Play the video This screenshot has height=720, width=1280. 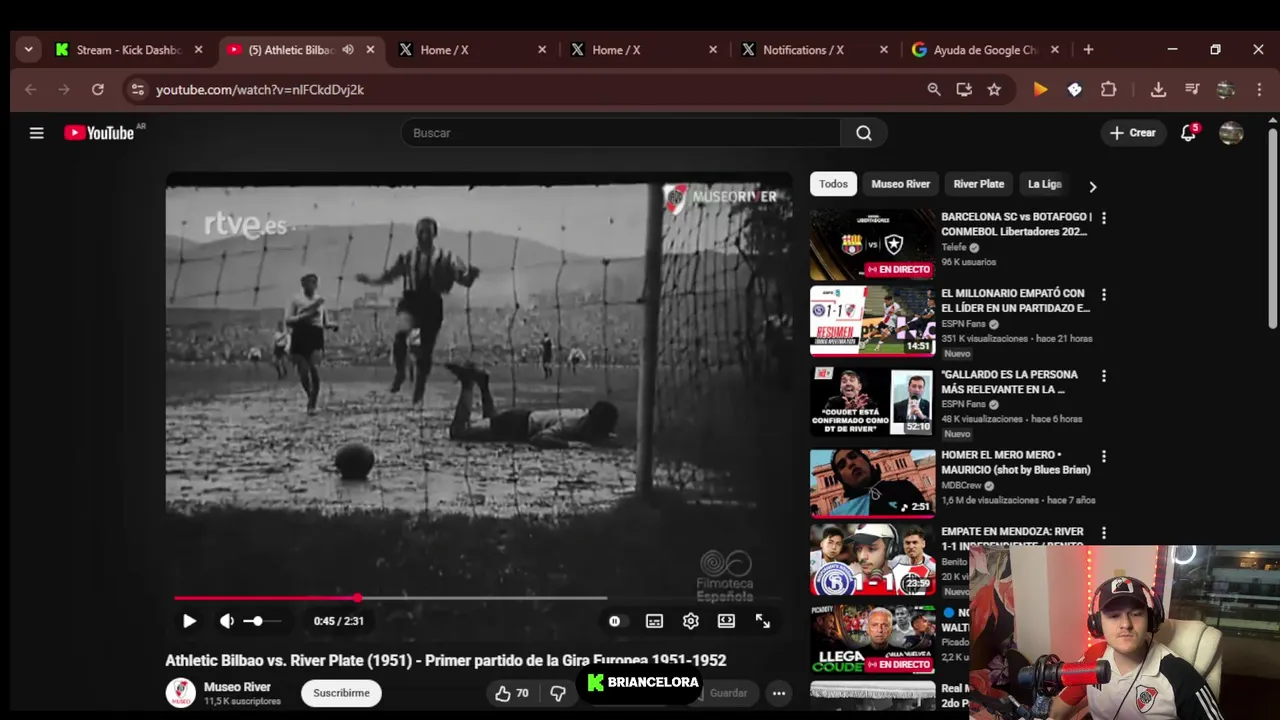(x=189, y=621)
